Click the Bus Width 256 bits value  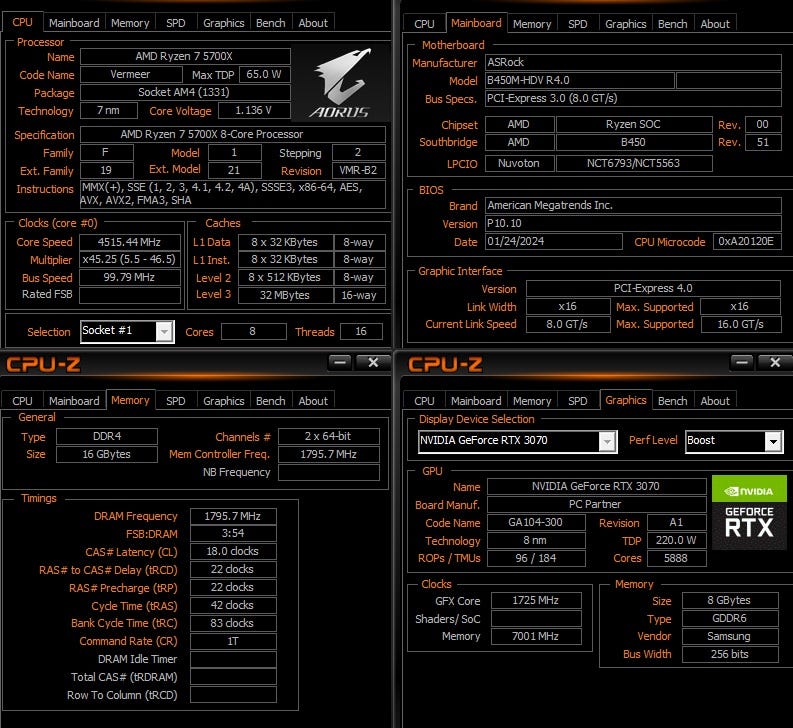coord(730,654)
